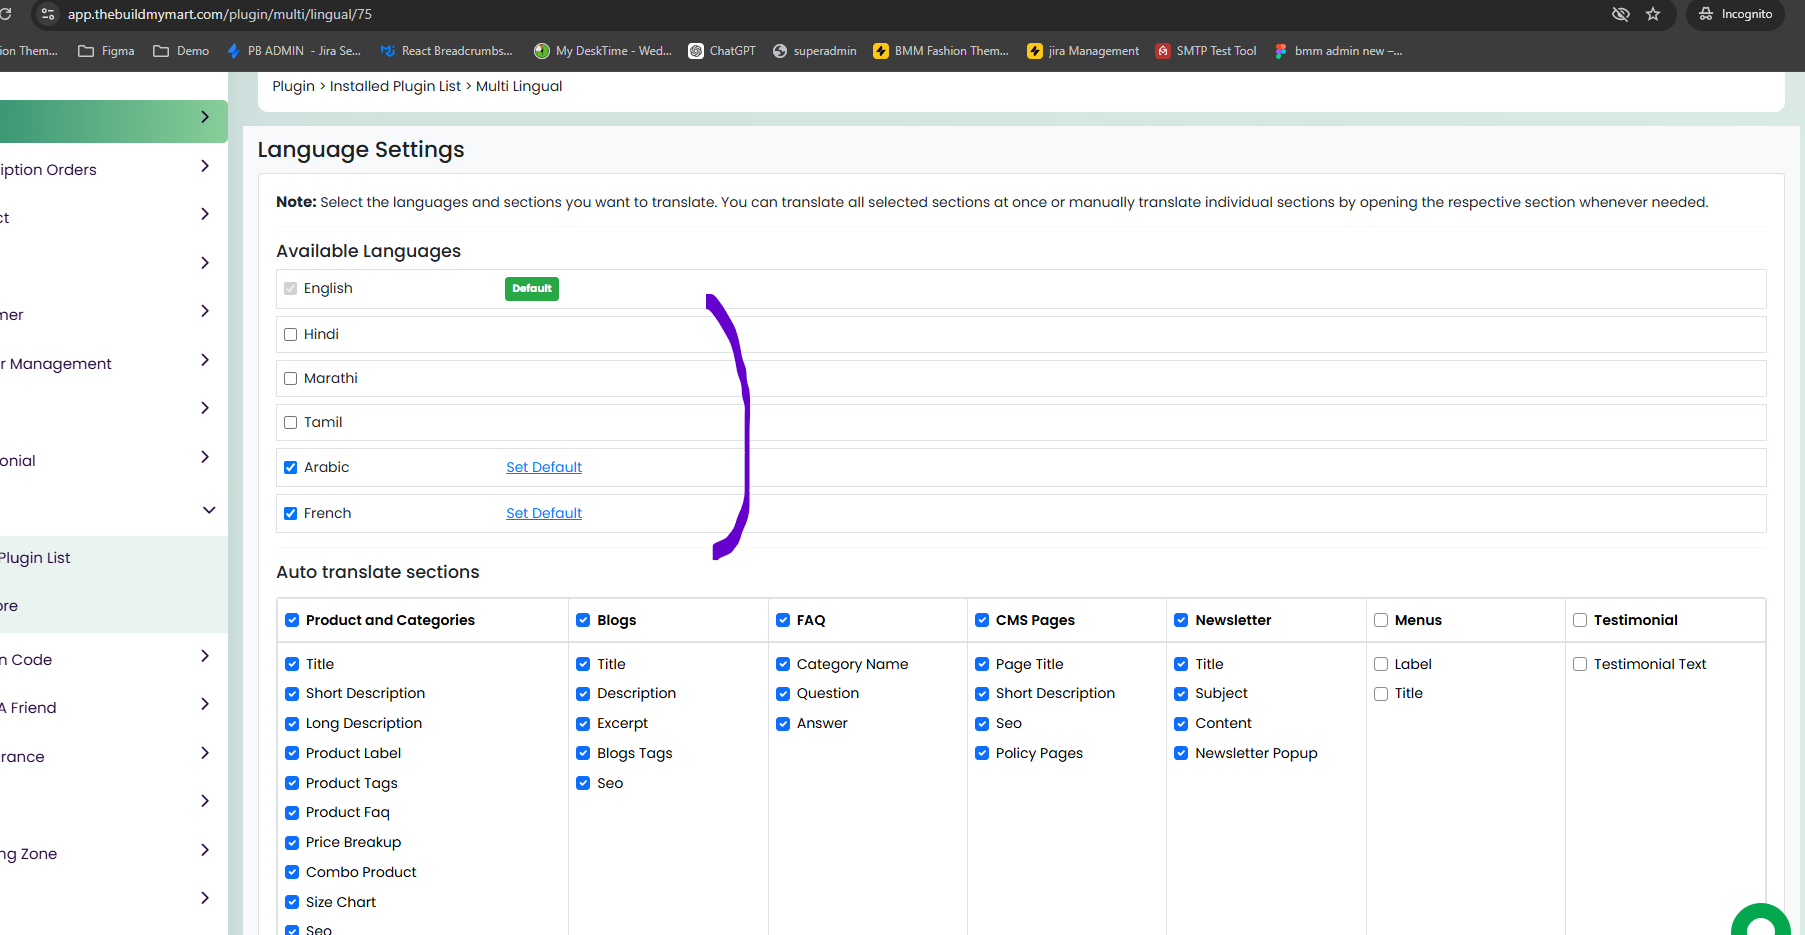Image resolution: width=1805 pixels, height=935 pixels.
Task: Expand the green highlighted sidebar item chevron
Action: coord(205,117)
